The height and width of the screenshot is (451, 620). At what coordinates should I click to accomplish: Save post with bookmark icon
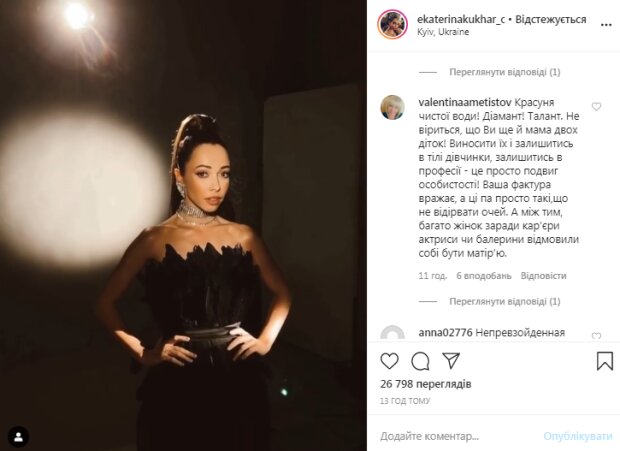click(x=605, y=361)
